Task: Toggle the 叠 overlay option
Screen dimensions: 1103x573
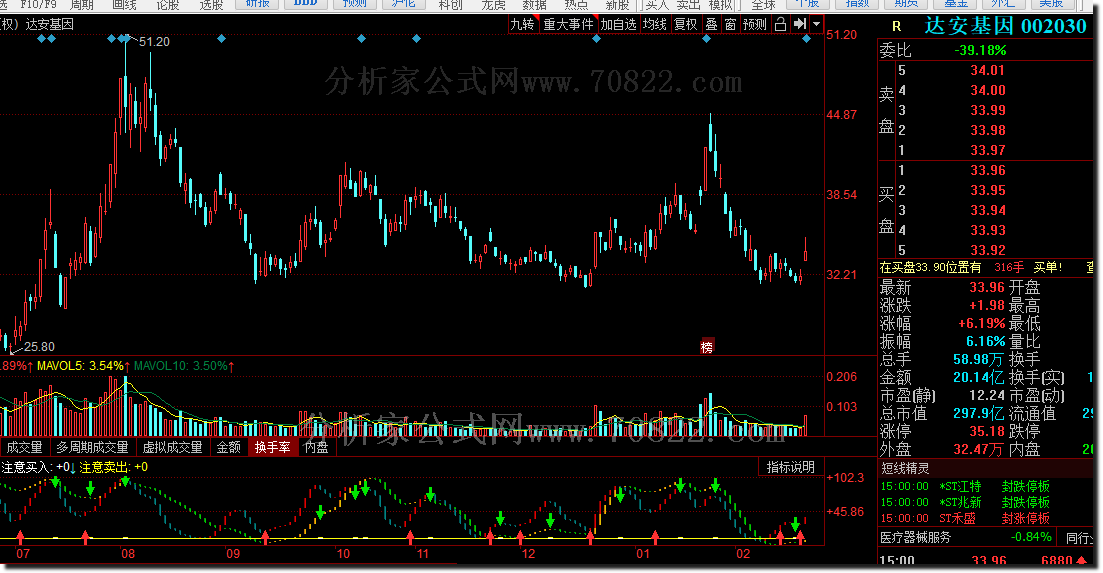Action: [x=712, y=24]
